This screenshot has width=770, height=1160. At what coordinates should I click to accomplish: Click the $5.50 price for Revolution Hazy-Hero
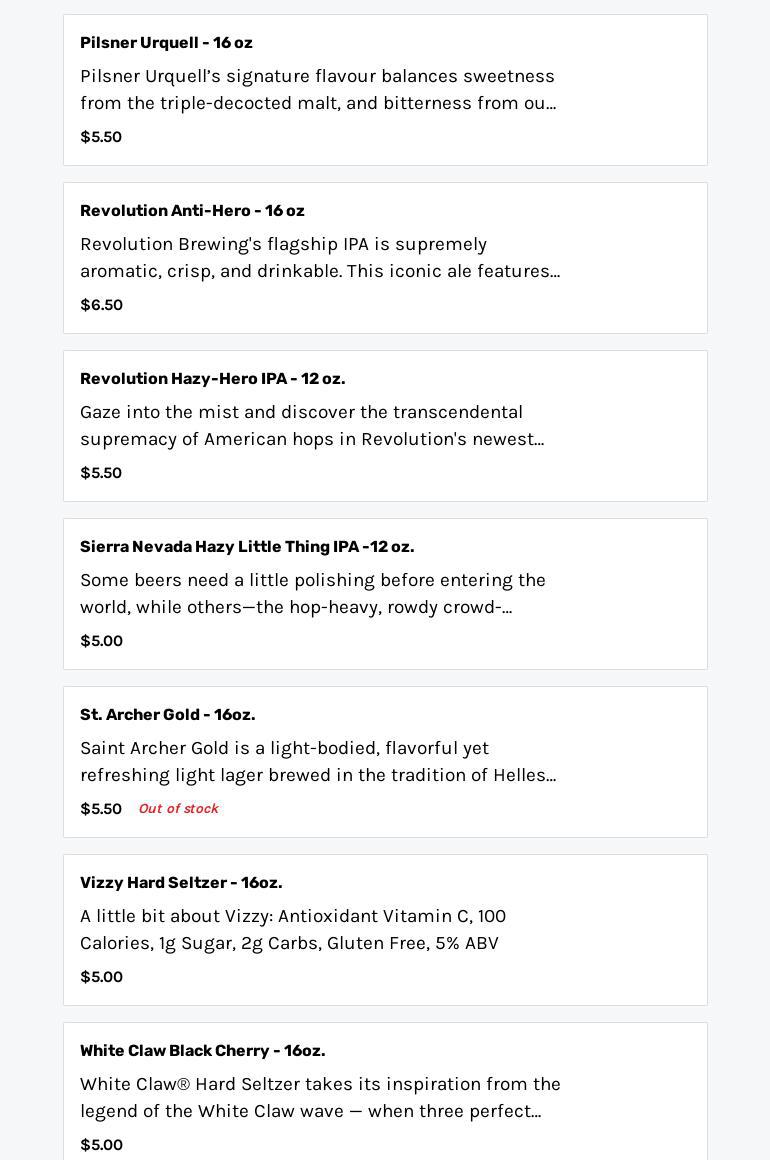point(101,473)
